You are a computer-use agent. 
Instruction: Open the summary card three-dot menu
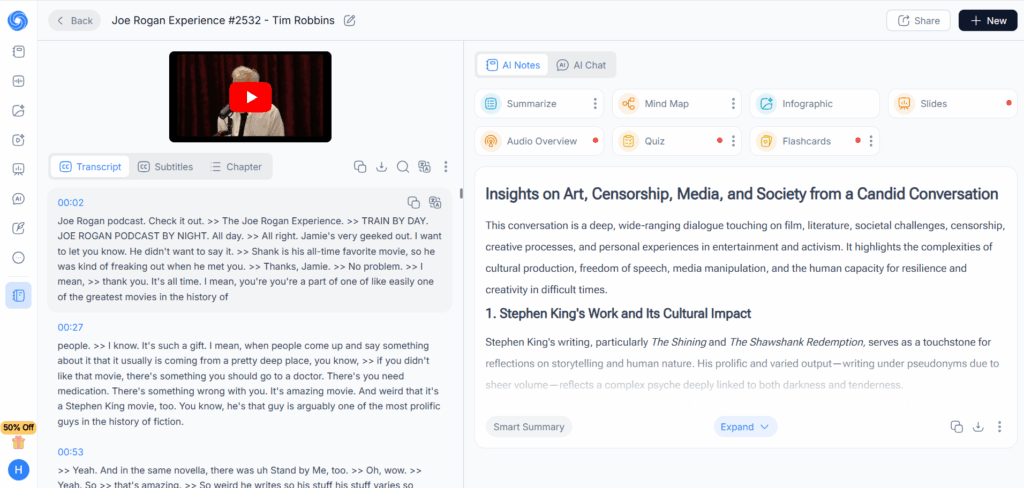[x=999, y=427]
